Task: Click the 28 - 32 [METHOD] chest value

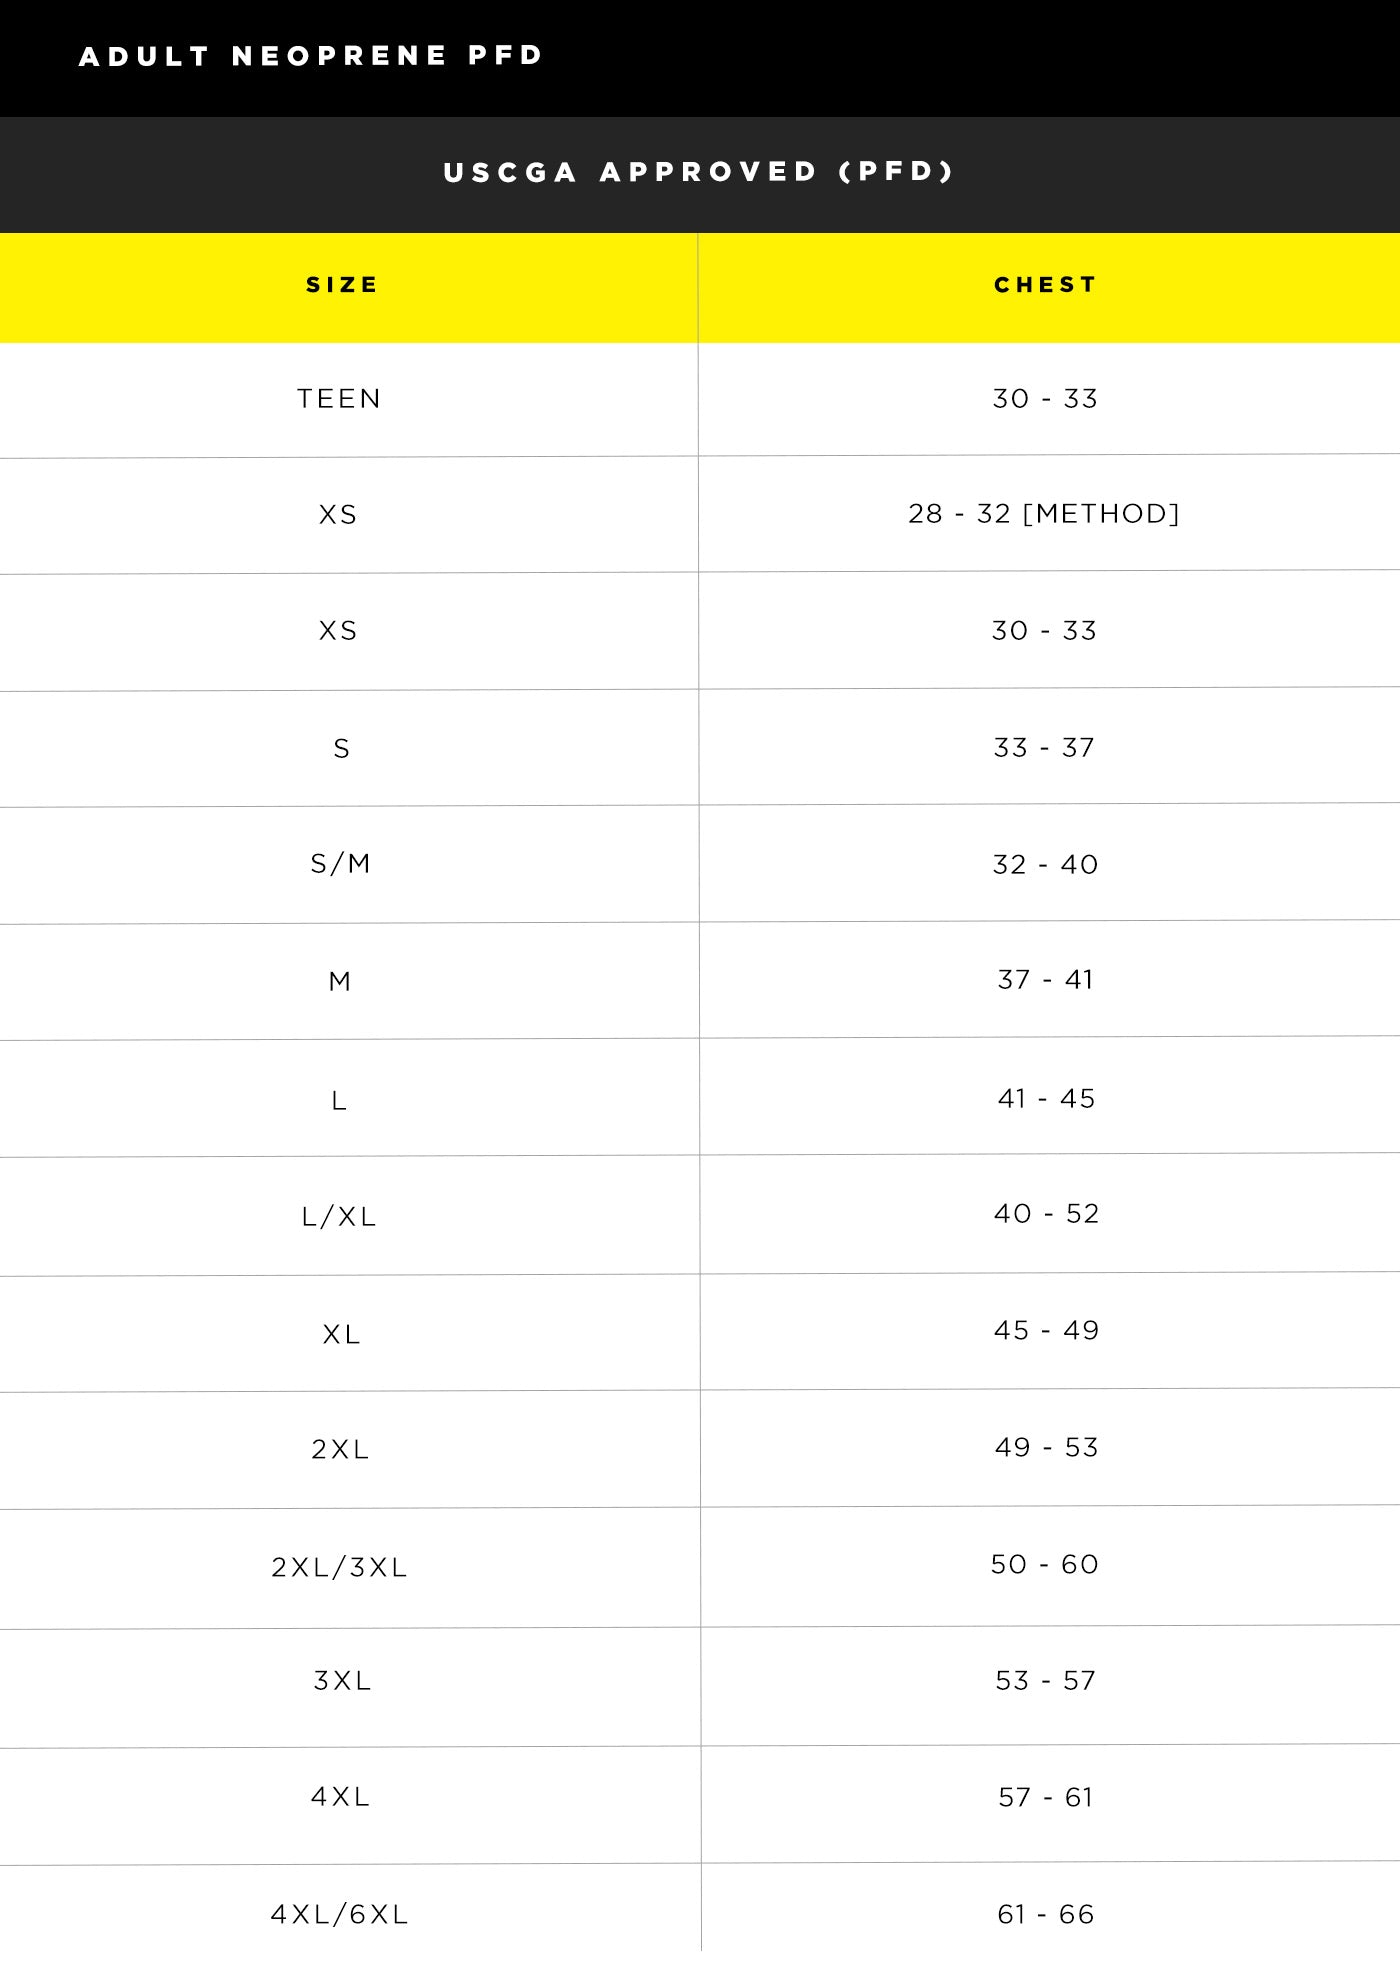Action: [1044, 514]
